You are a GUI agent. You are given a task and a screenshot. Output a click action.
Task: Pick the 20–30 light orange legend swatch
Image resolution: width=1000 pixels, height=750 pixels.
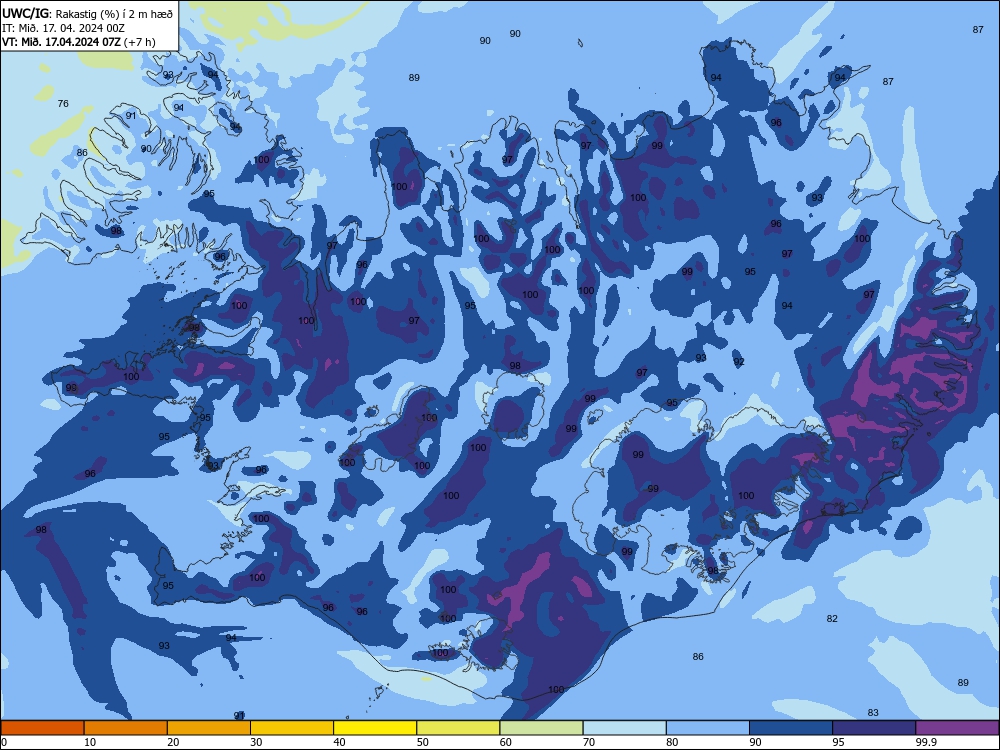(209, 728)
